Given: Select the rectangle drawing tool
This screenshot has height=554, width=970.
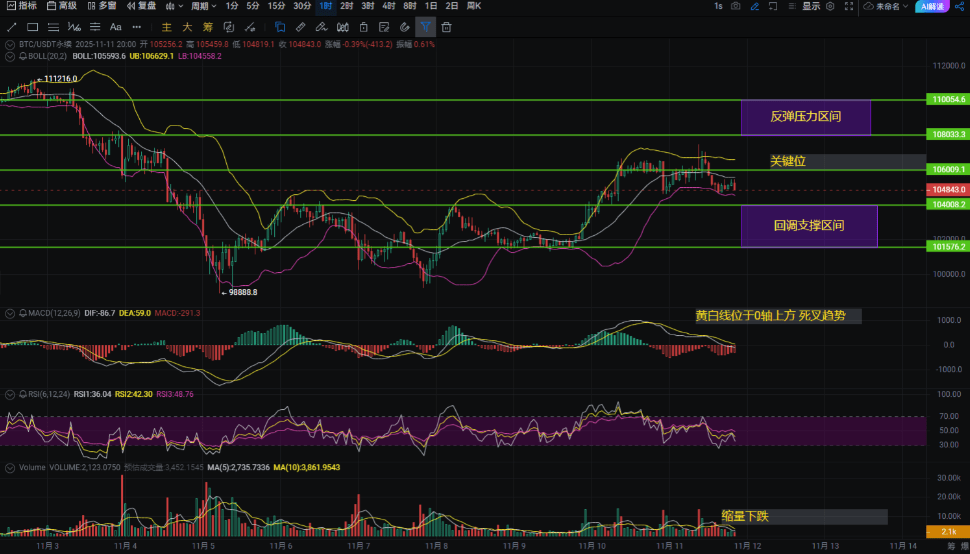Looking at the screenshot, I should tap(32, 27).
